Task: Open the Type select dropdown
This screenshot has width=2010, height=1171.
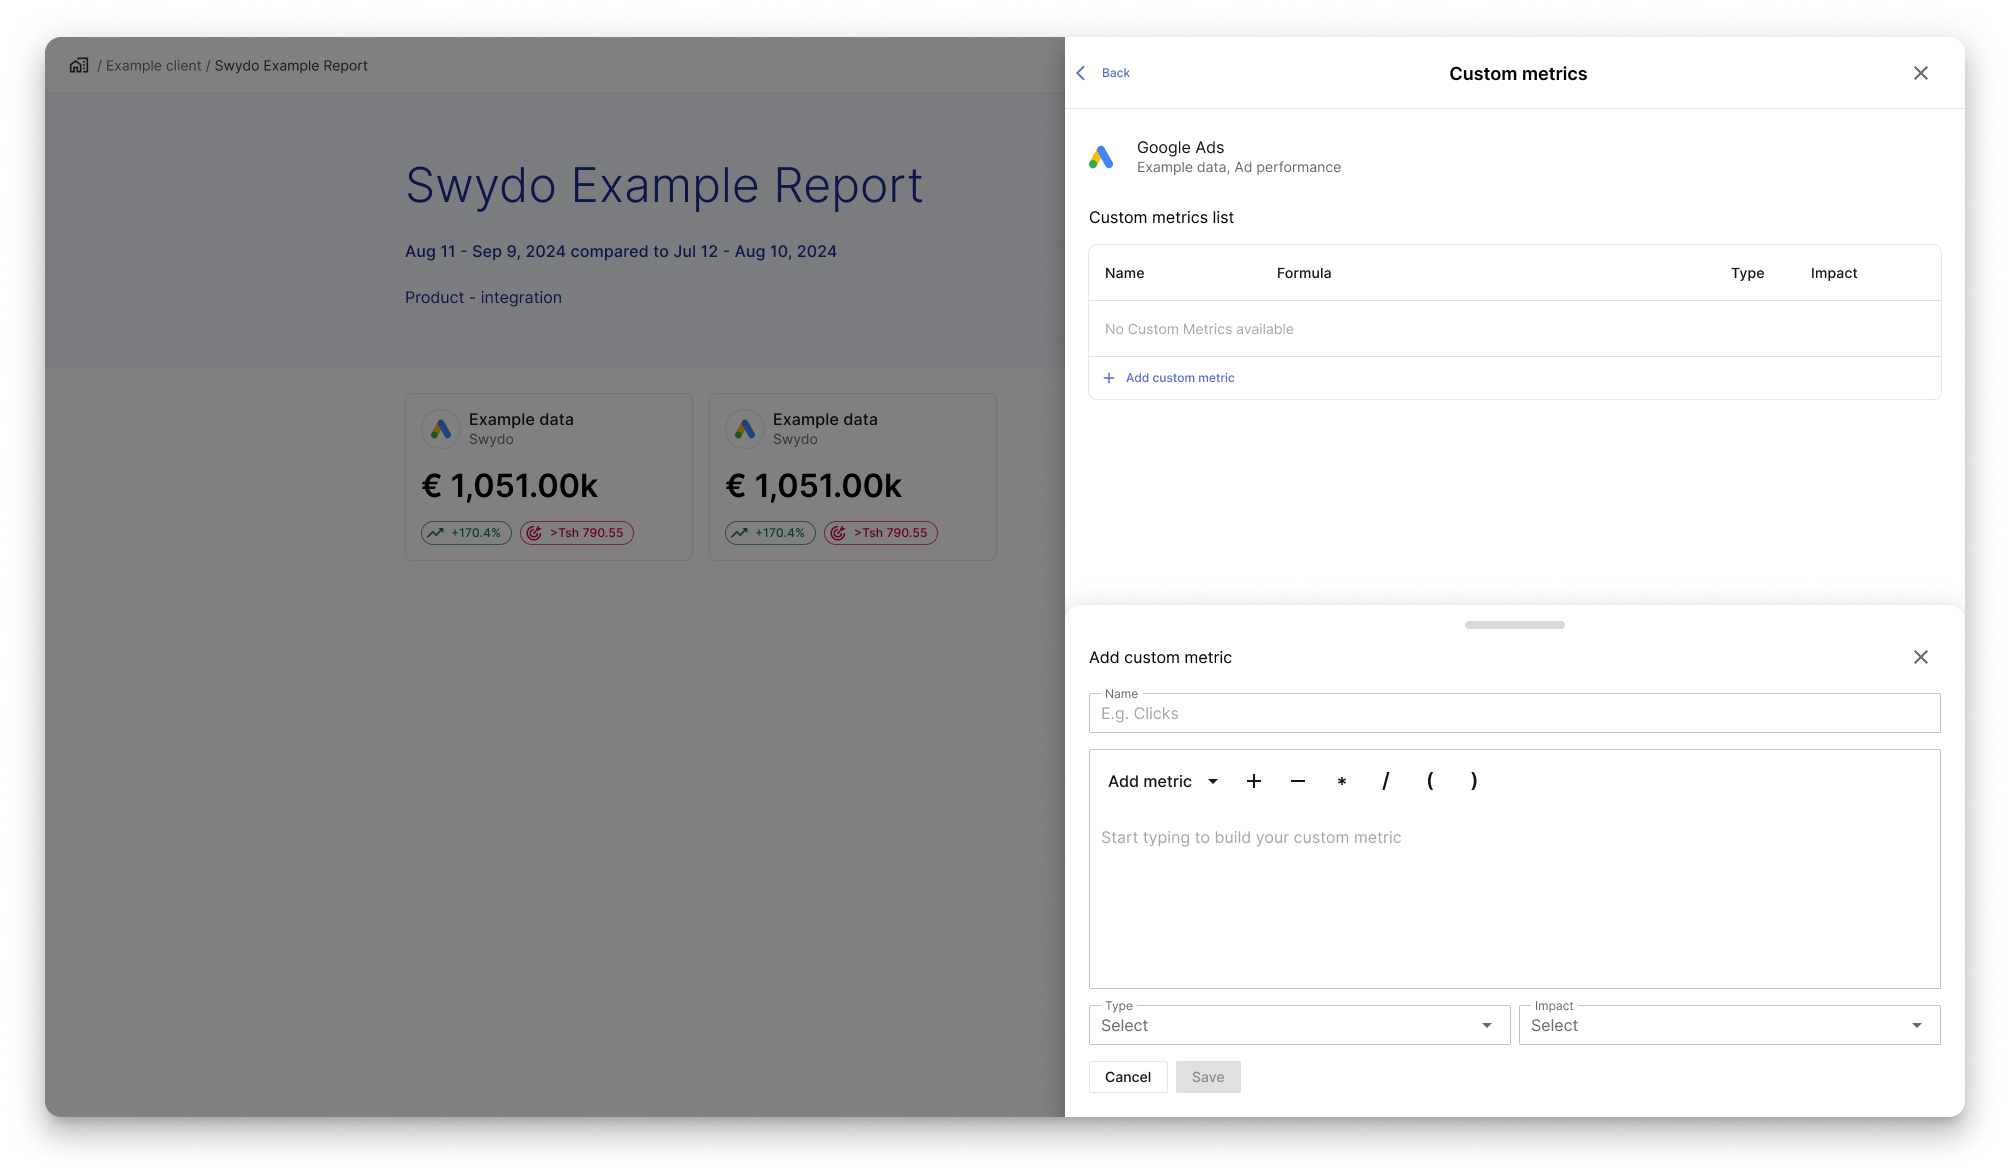Action: coord(1299,1025)
